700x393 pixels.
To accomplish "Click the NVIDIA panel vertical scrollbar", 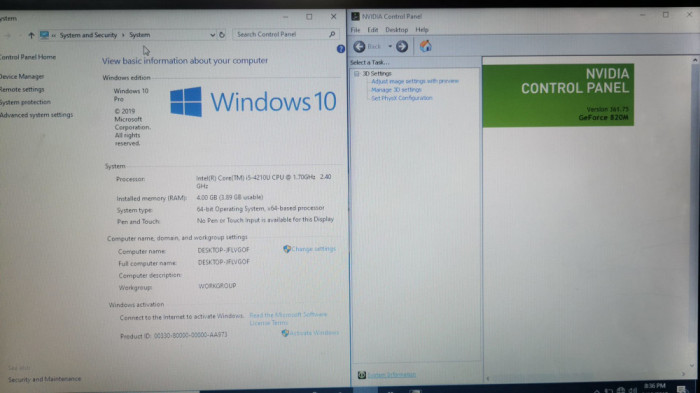I will 695,213.
